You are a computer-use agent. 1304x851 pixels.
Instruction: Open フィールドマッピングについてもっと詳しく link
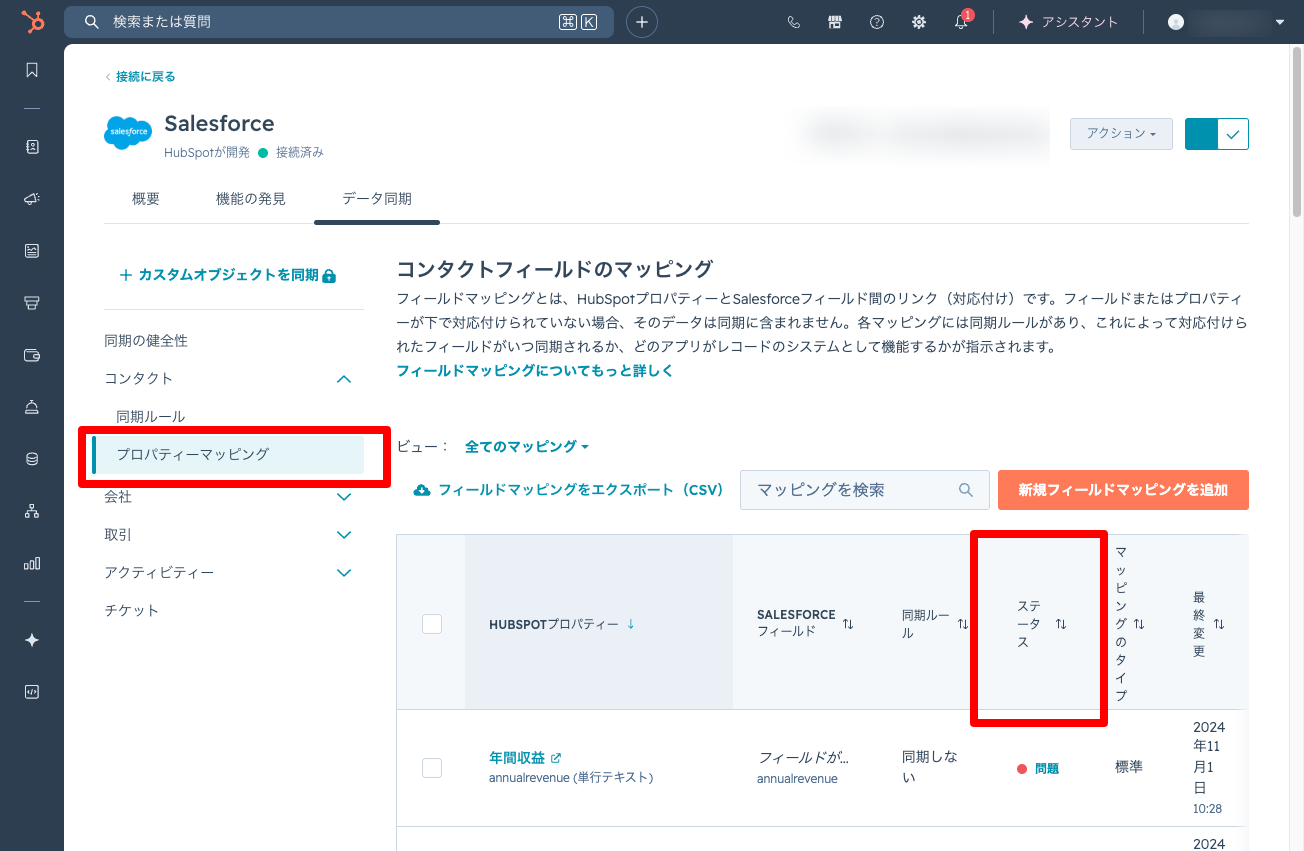535,371
